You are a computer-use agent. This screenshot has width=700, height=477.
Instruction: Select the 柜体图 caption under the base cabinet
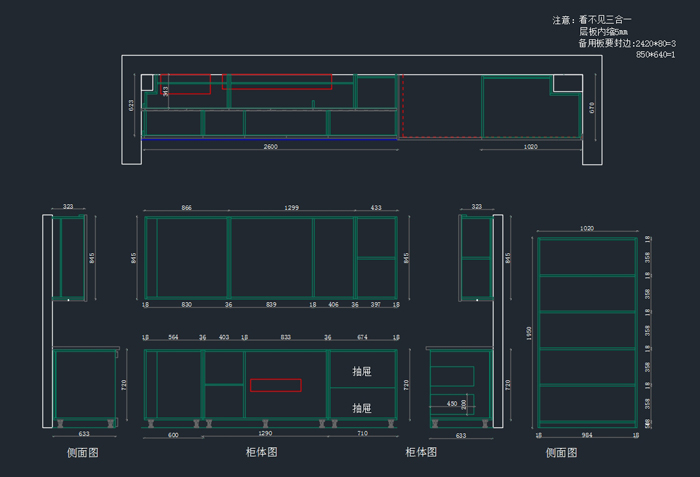(261, 453)
